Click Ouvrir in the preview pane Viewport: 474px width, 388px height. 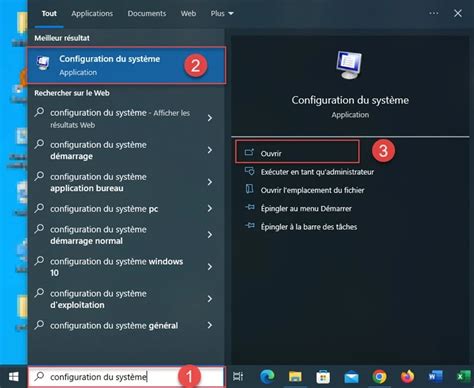point(297,152)
